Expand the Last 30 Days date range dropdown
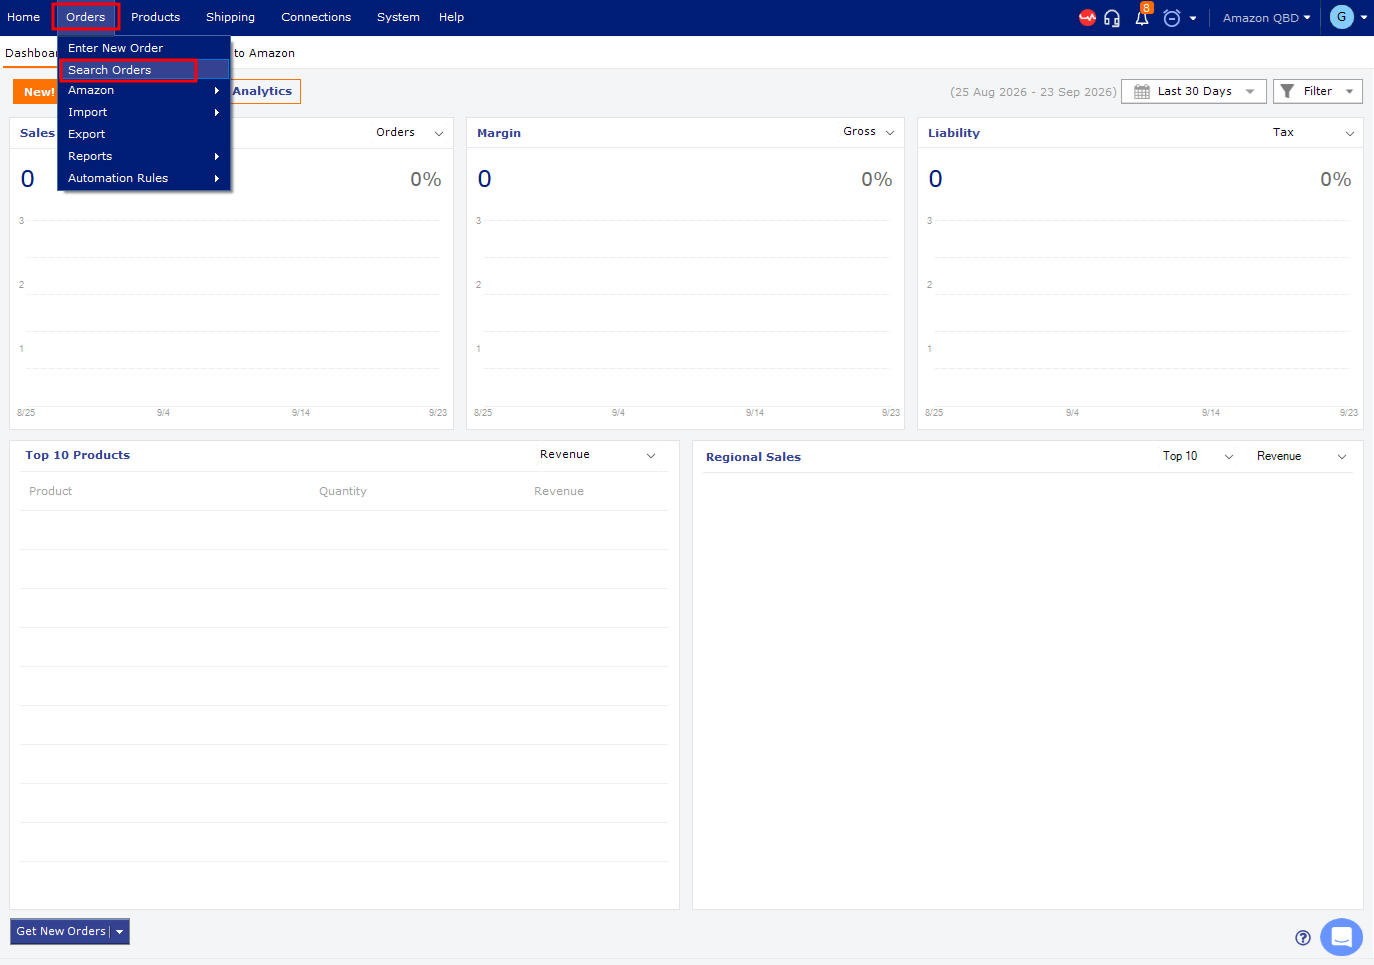Screen dimensions: 1374x965 [x=1194, y=91]
